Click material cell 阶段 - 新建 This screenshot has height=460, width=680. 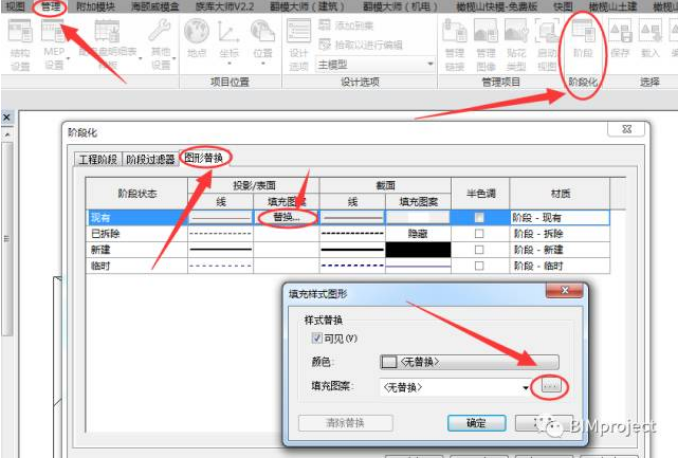point(559,250)
